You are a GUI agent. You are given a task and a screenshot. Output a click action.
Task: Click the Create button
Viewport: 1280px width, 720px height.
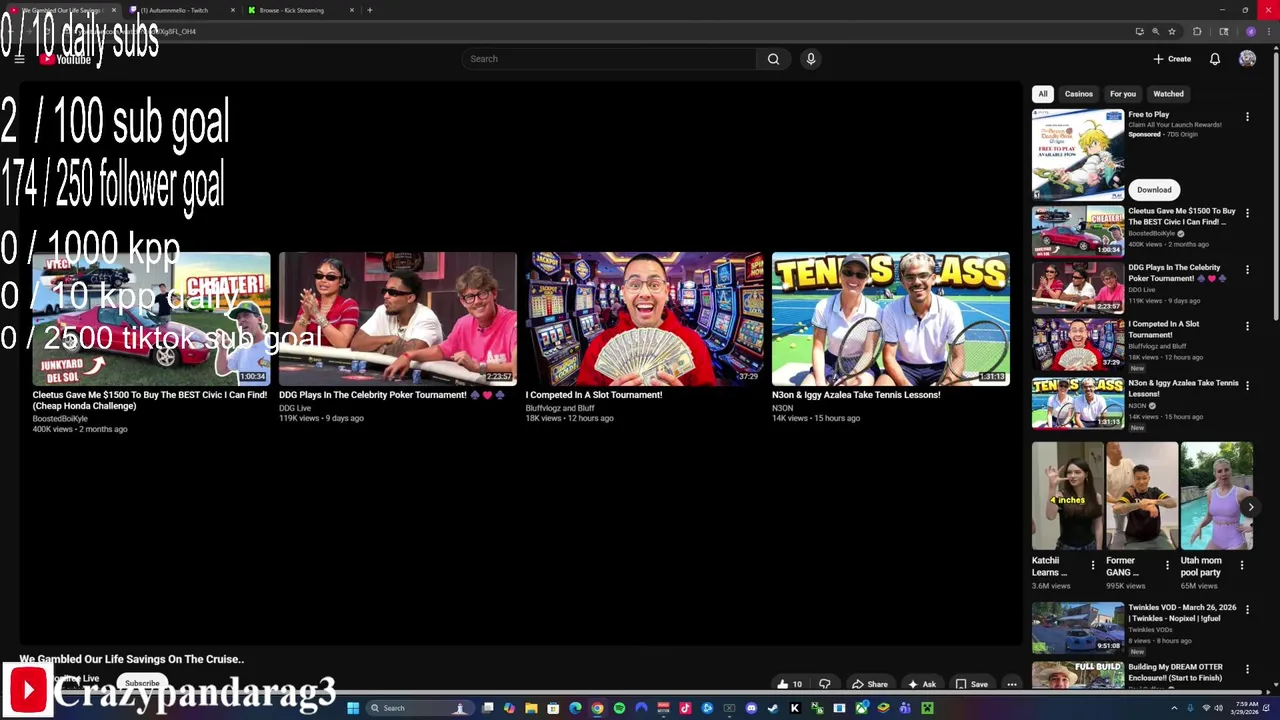coord(1172,59)
